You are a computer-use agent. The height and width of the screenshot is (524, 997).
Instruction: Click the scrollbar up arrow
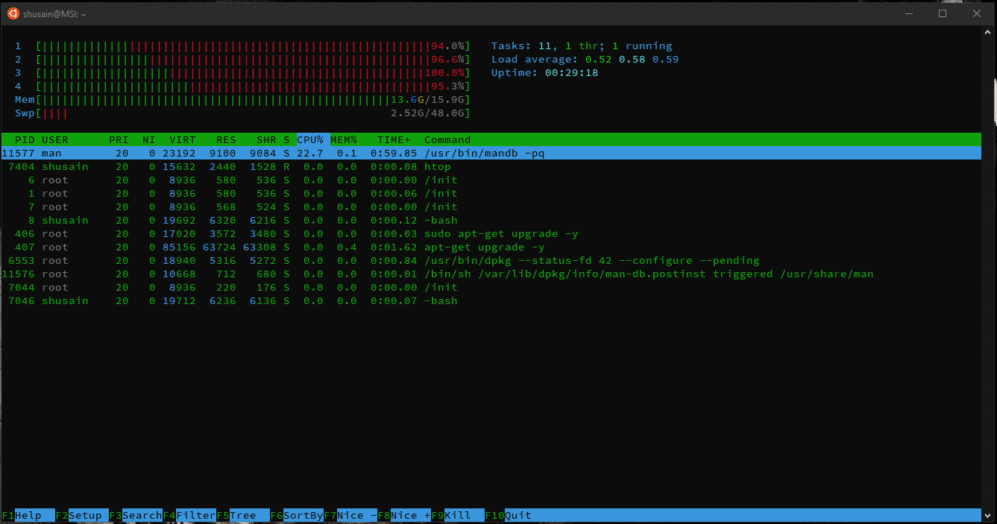coord(987,32)
